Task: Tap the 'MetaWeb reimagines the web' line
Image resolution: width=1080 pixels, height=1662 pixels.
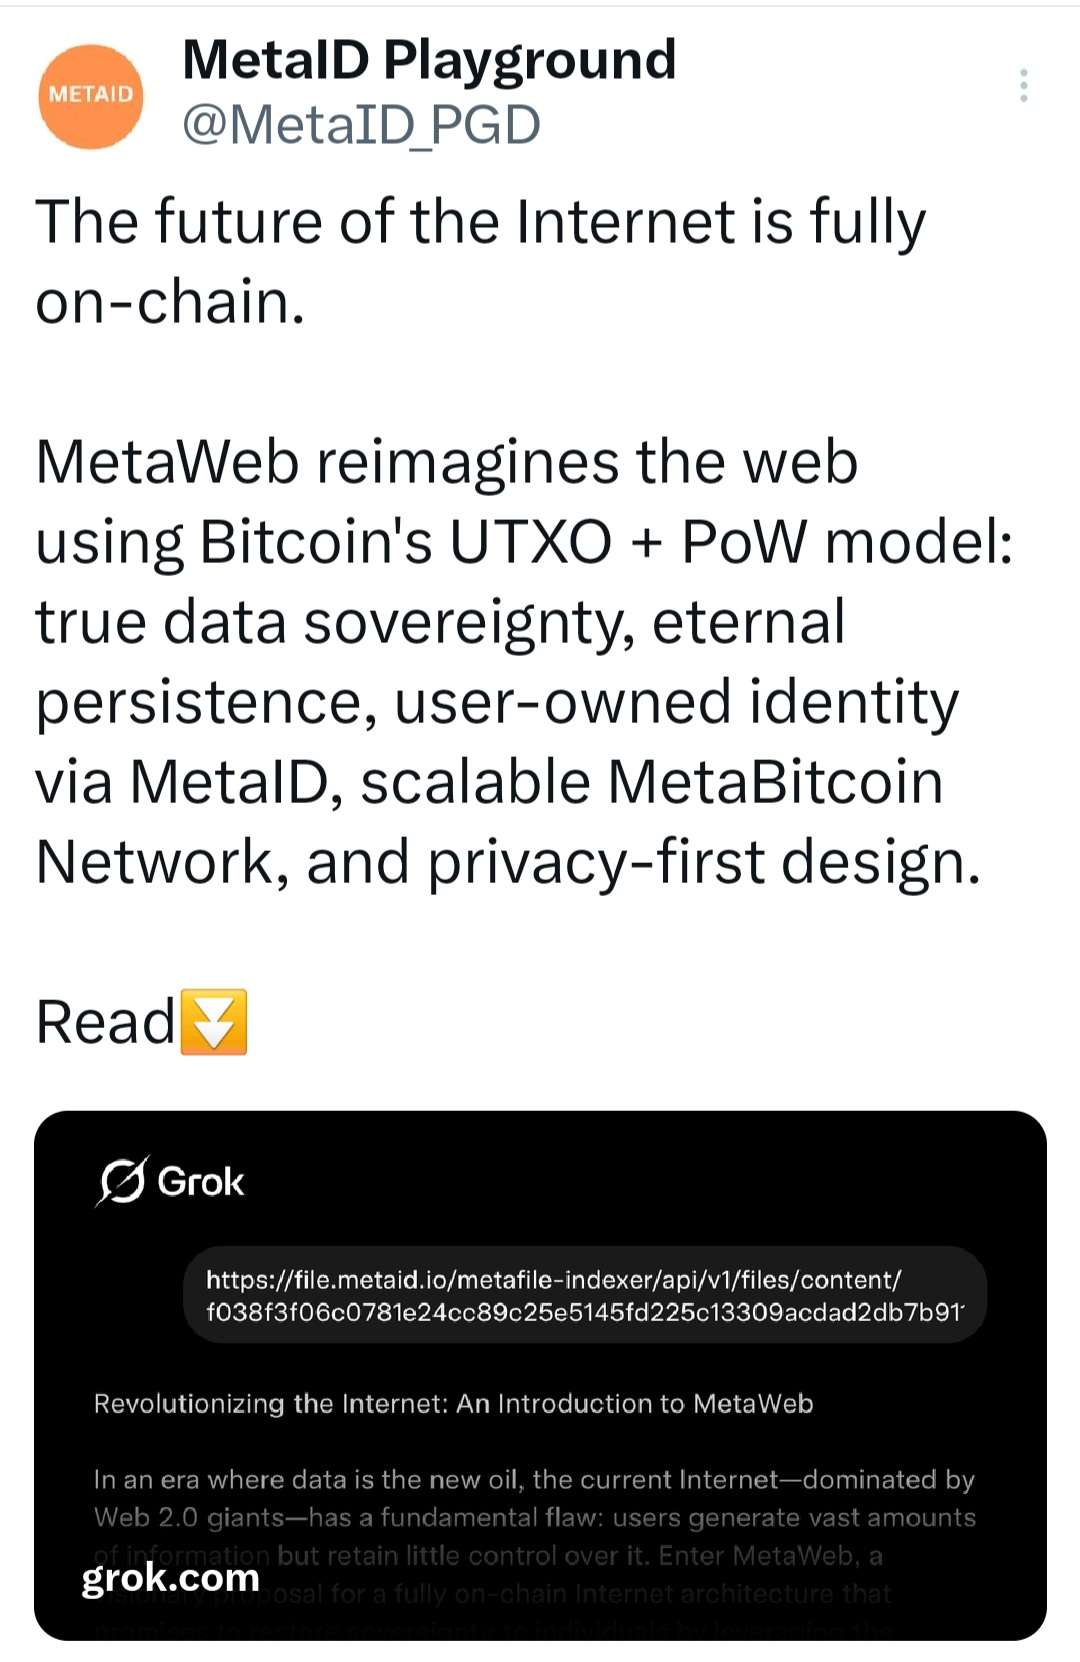Action: coord(447,462)
